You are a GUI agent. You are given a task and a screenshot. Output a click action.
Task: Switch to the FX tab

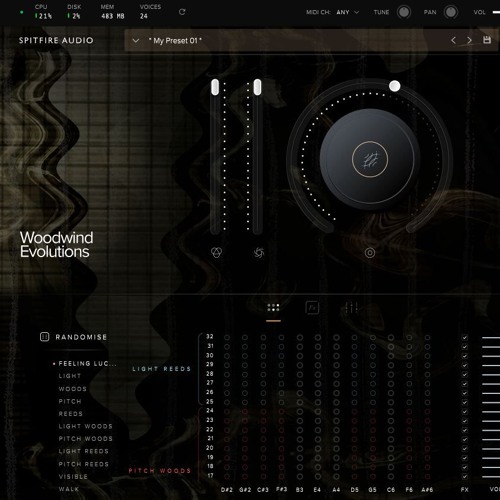[x=312, y=307]
